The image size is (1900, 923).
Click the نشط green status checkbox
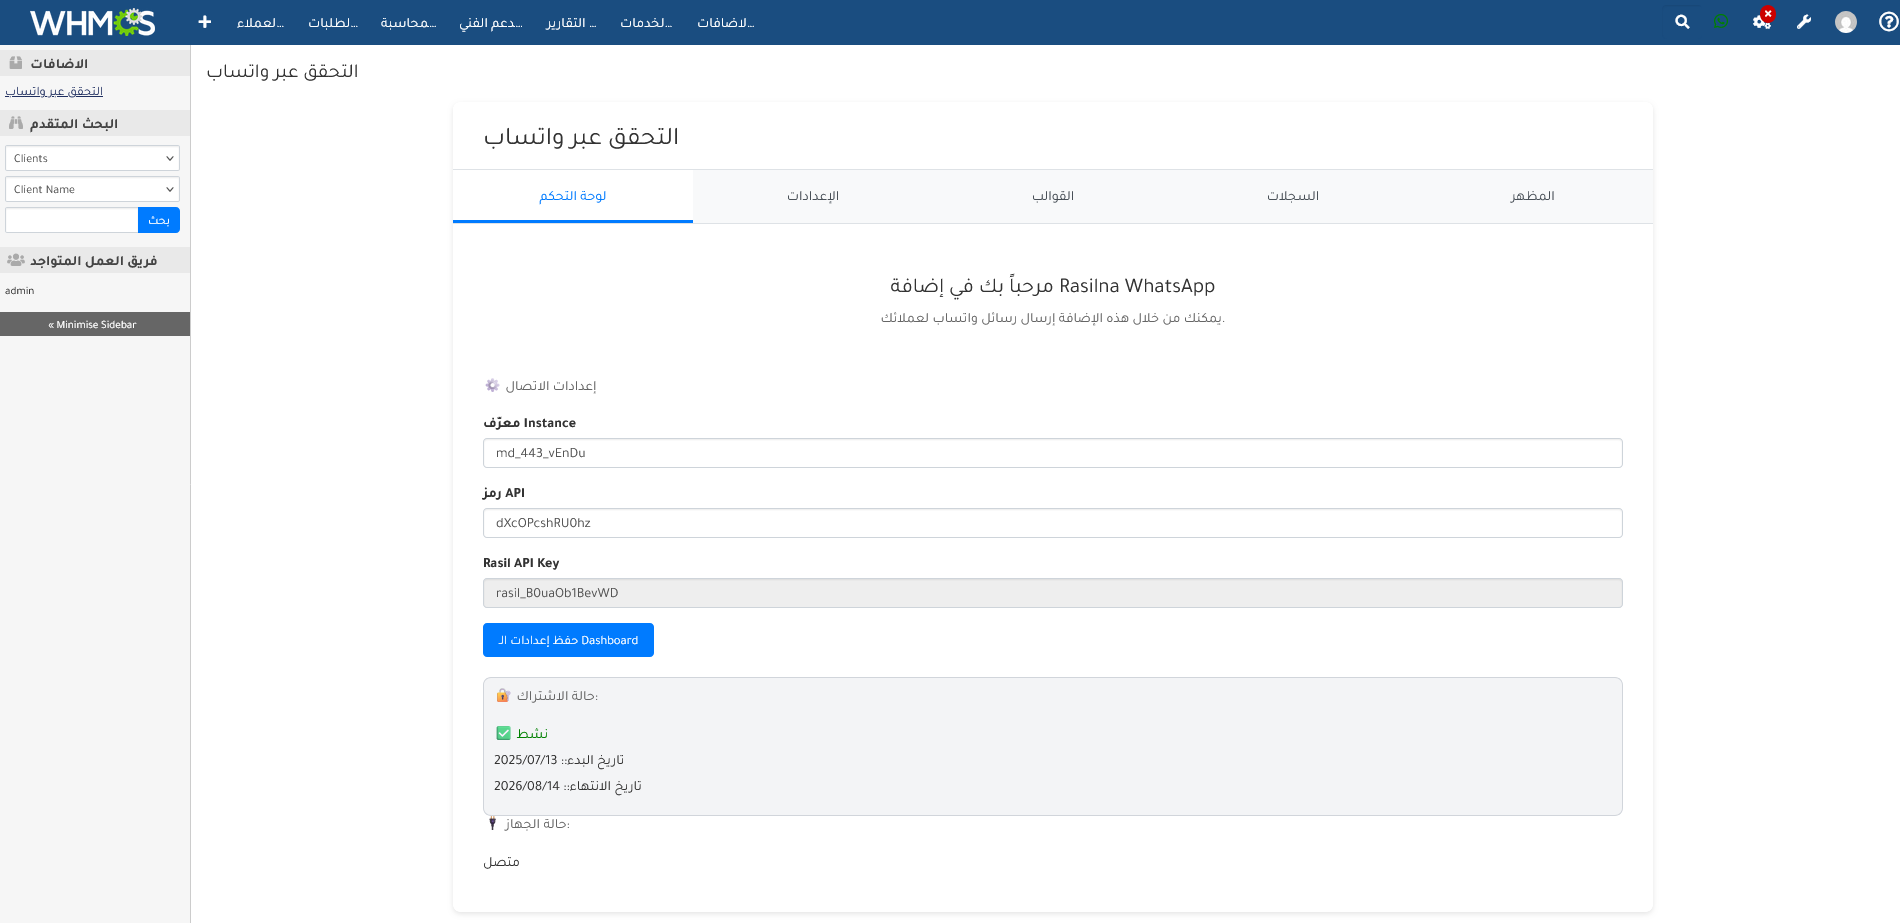coord(503,732)
